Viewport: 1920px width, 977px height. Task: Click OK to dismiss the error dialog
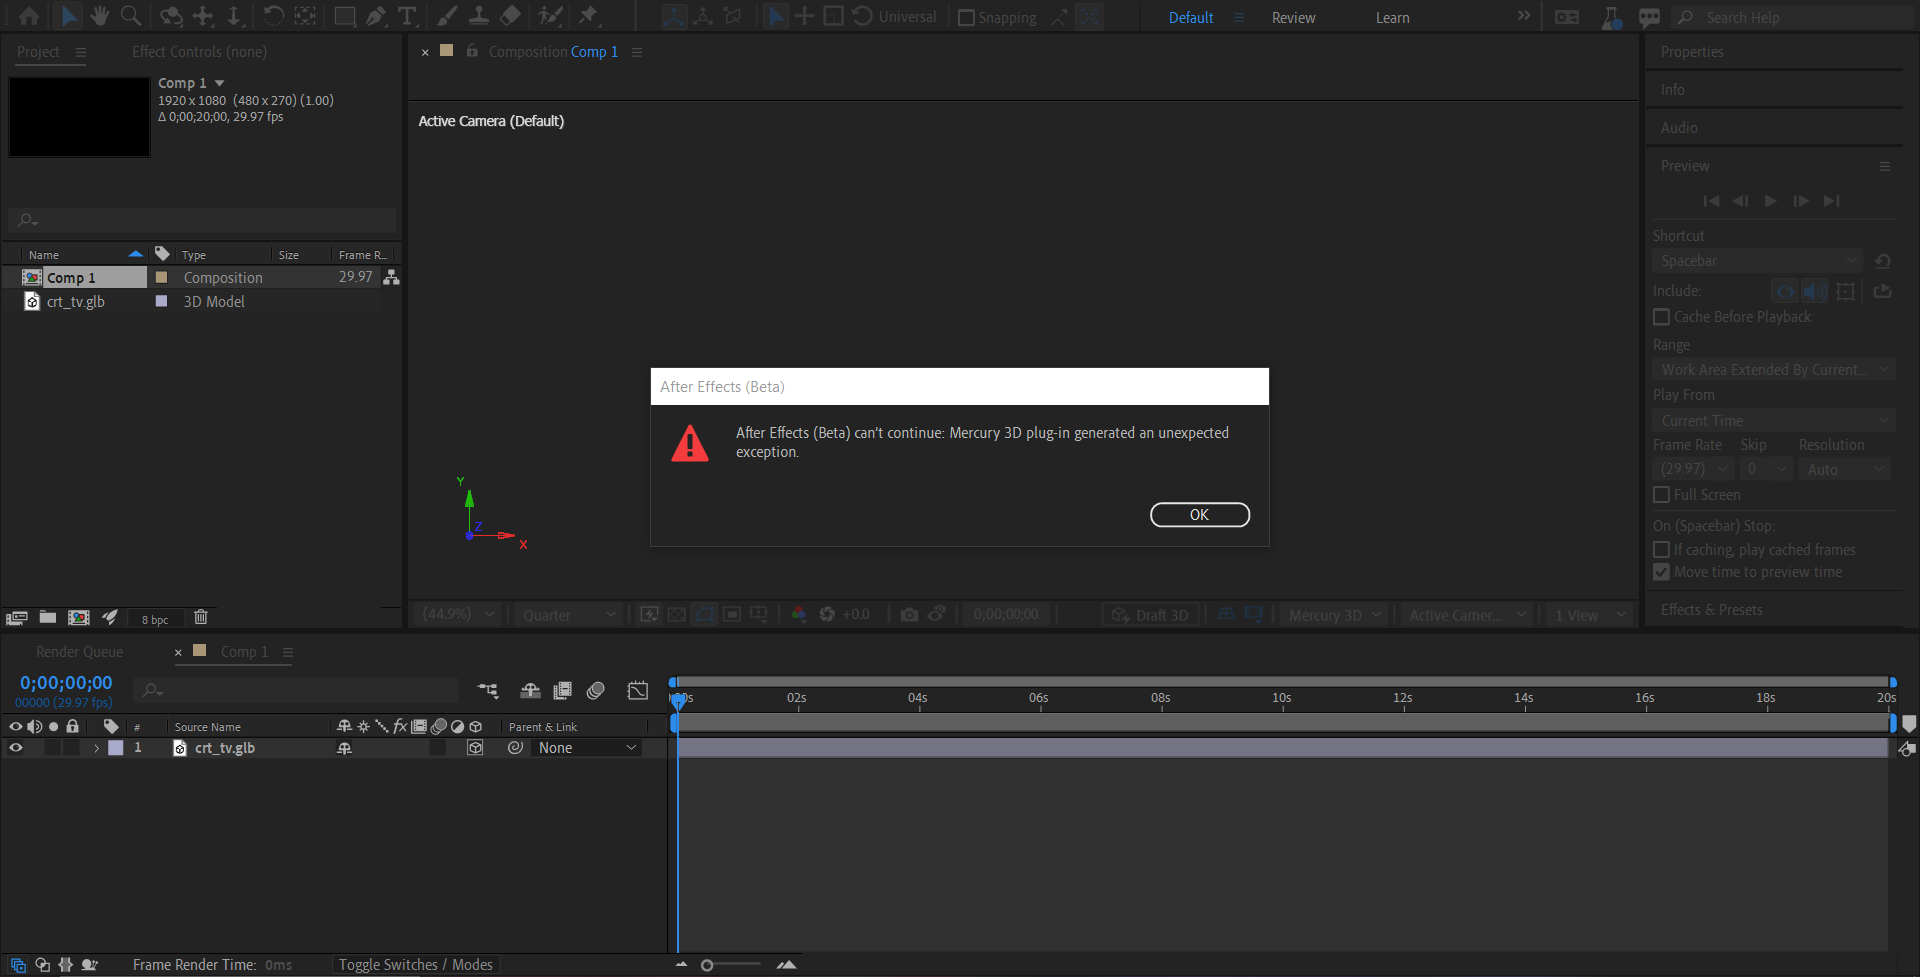1200,514
